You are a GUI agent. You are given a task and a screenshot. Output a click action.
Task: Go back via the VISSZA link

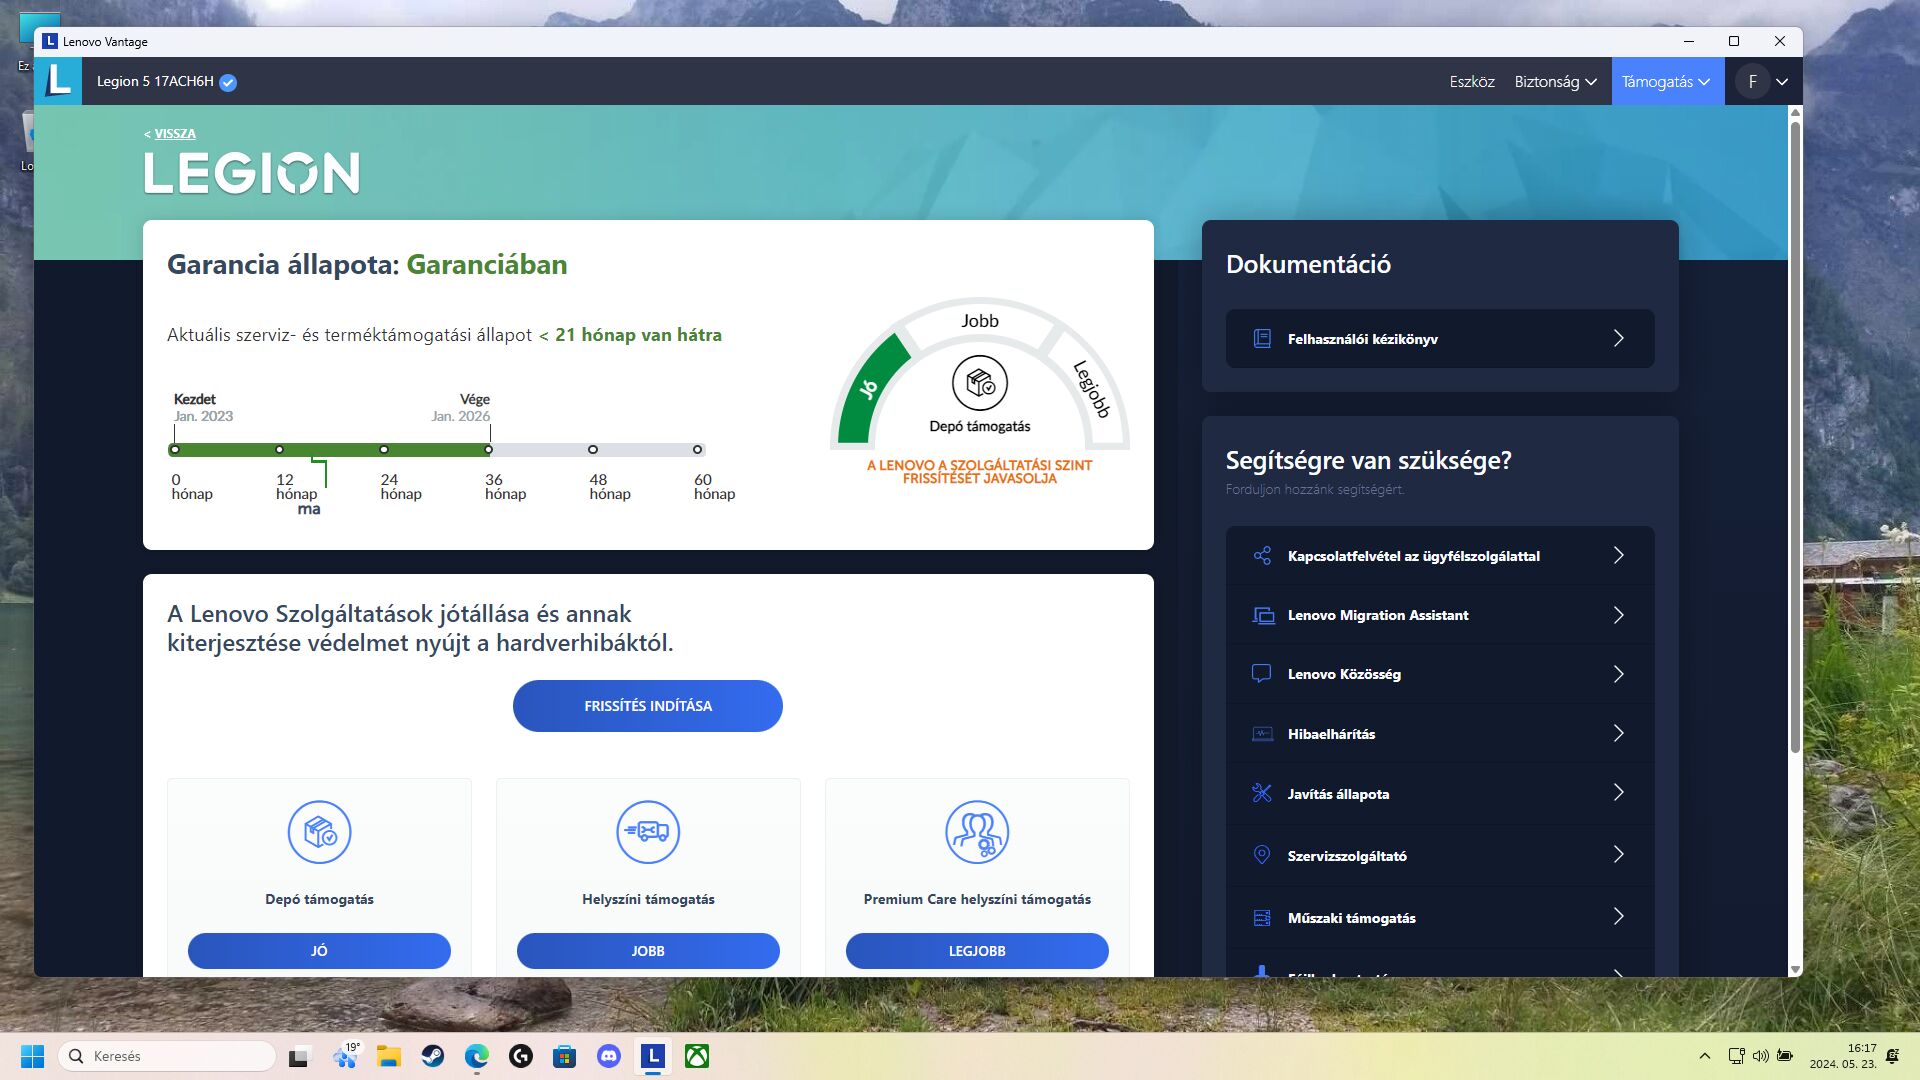click(x=174, y=134)
